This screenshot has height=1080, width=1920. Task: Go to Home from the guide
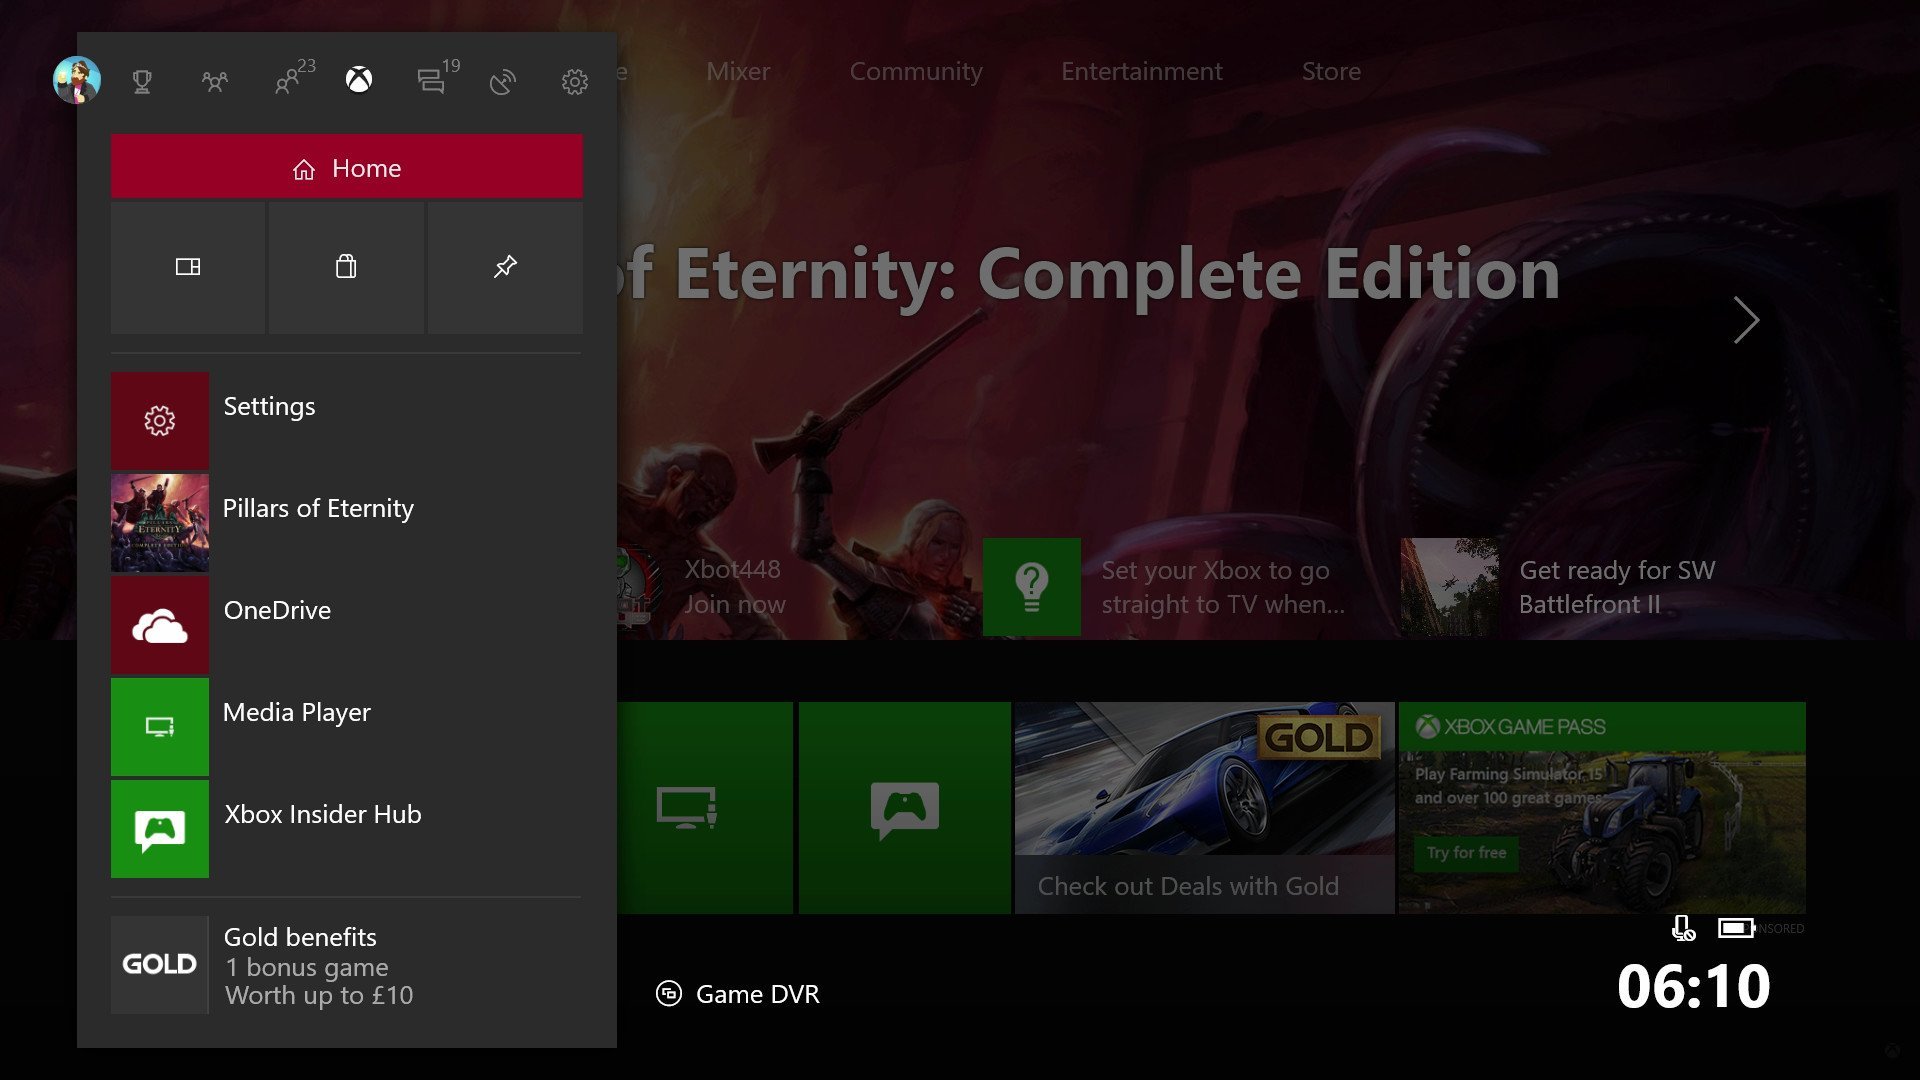coord(347,167)
